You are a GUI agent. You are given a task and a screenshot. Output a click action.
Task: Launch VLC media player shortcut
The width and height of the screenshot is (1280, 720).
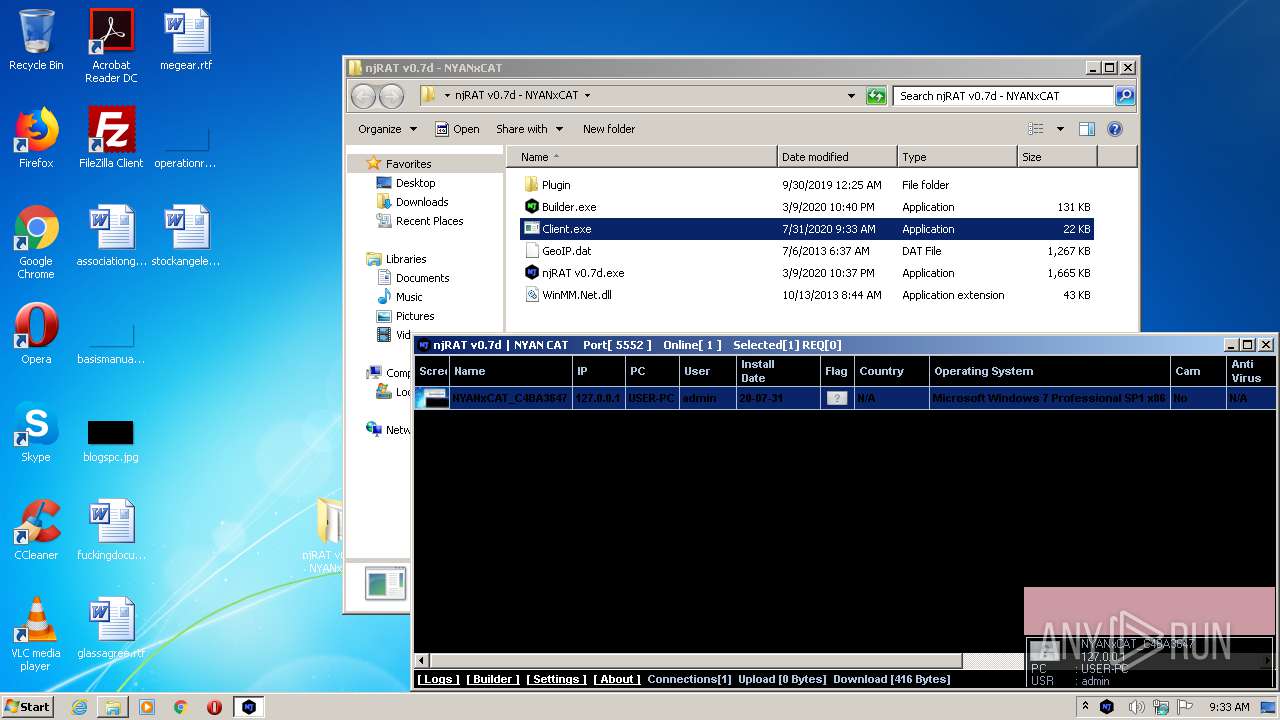[x=36, y=634]
